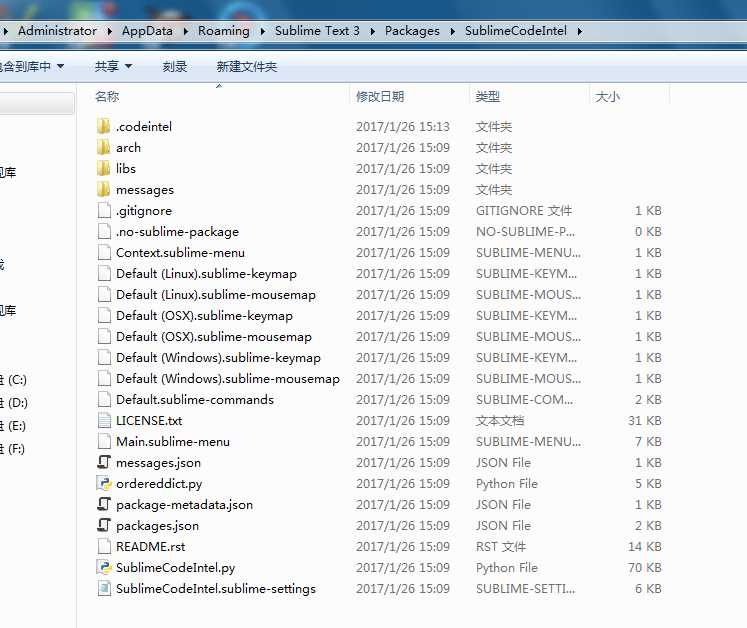747x628 pixels.
Task: Select the packages.json file icon
Action: (104, 525)
